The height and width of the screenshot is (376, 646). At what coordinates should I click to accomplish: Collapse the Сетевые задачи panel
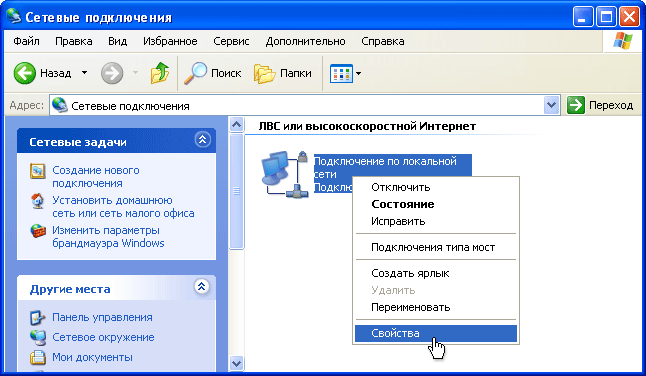(x=202, y=140)
